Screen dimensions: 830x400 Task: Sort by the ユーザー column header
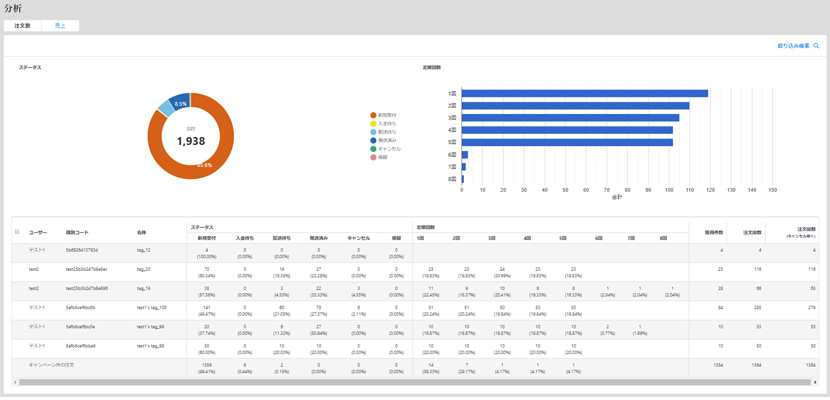pyautogui.click(x=37, y=232)
